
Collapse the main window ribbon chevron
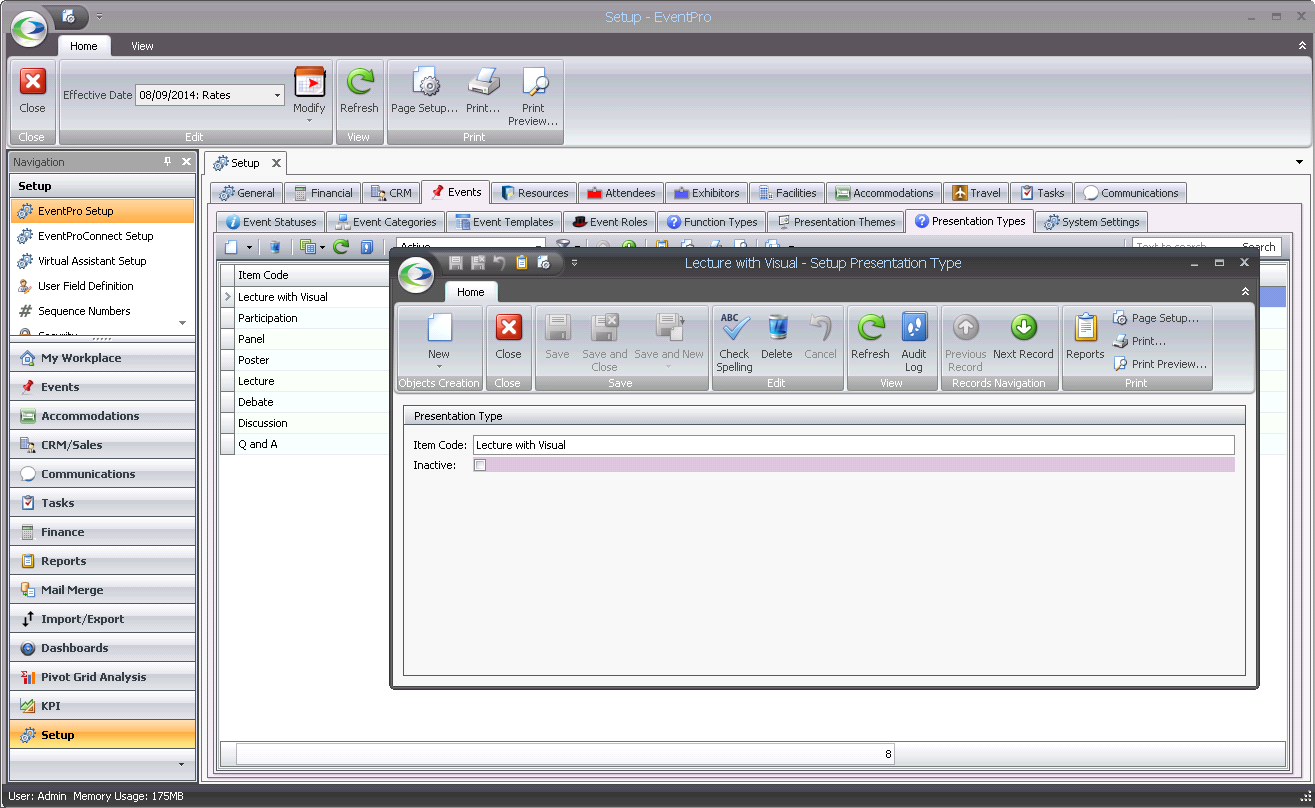(x=1301, y=46)
